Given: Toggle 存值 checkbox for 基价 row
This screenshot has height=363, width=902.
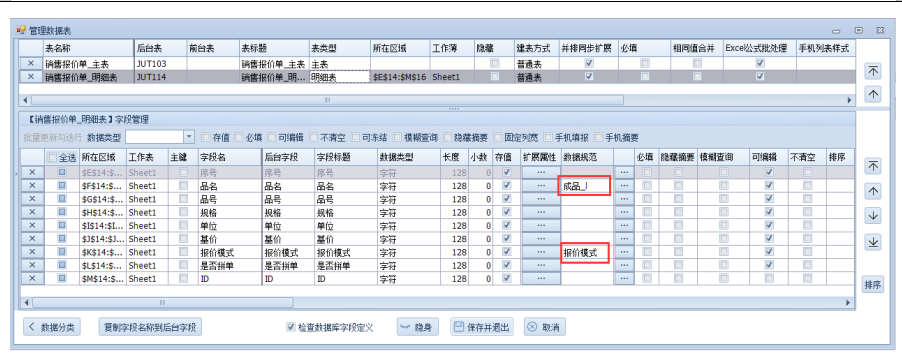Looking at the screenshot, I should 506,238.
